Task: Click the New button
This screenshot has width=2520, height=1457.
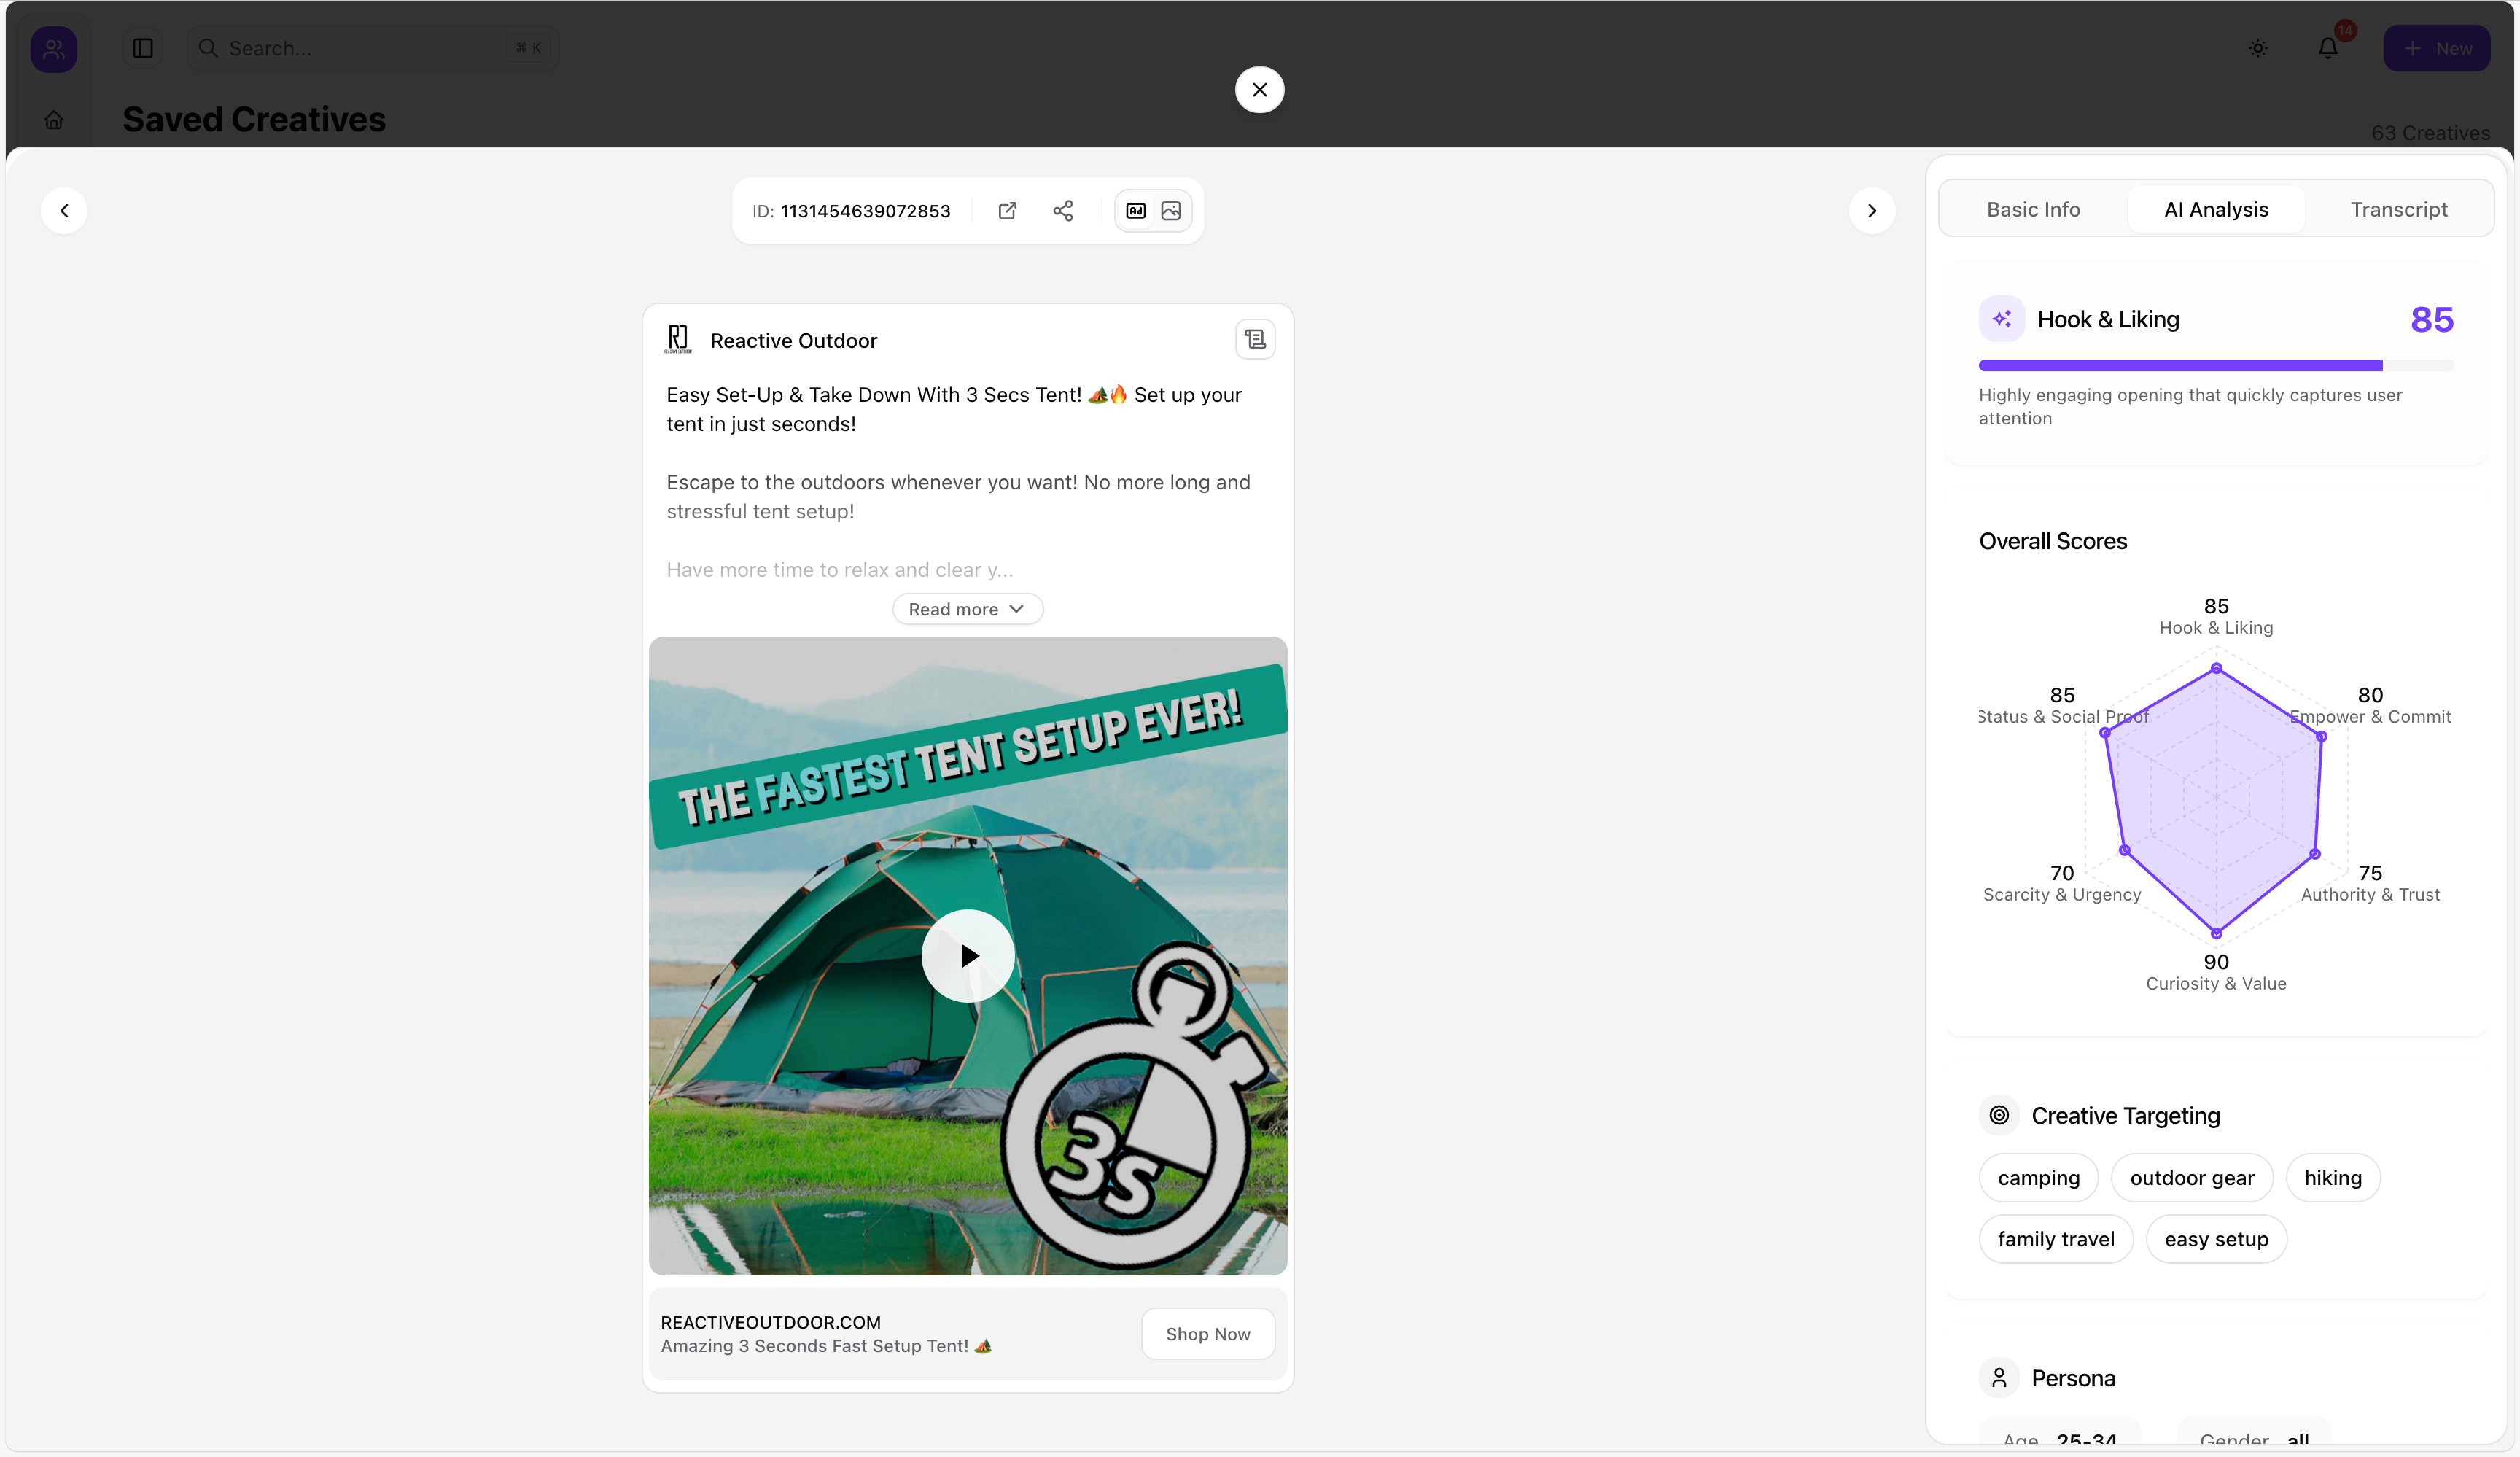Action: point(2436,48)
